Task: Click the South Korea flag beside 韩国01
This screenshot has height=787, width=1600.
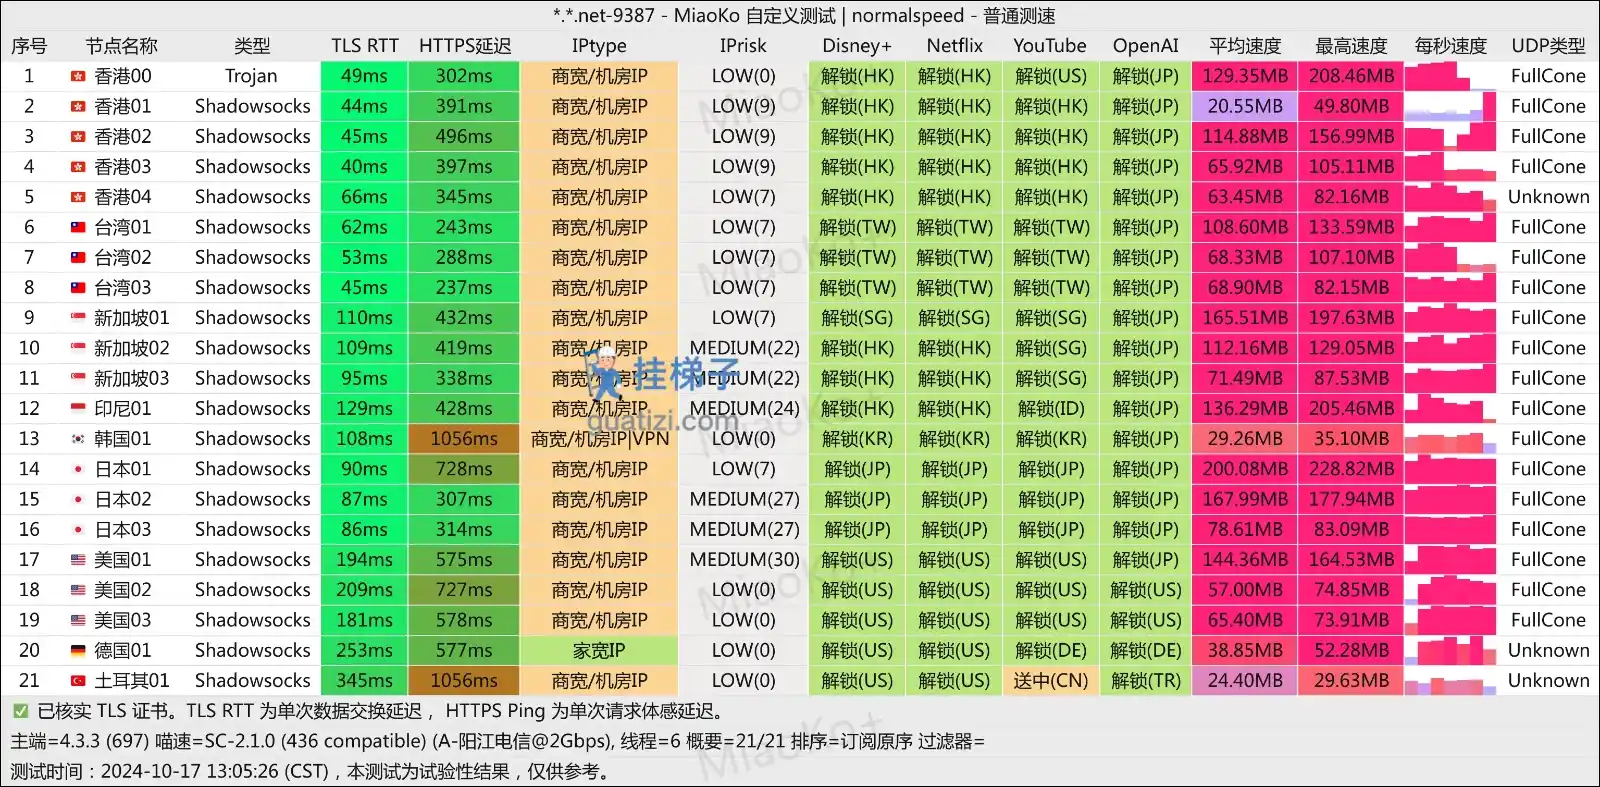Action: click(x=78, y=439)
